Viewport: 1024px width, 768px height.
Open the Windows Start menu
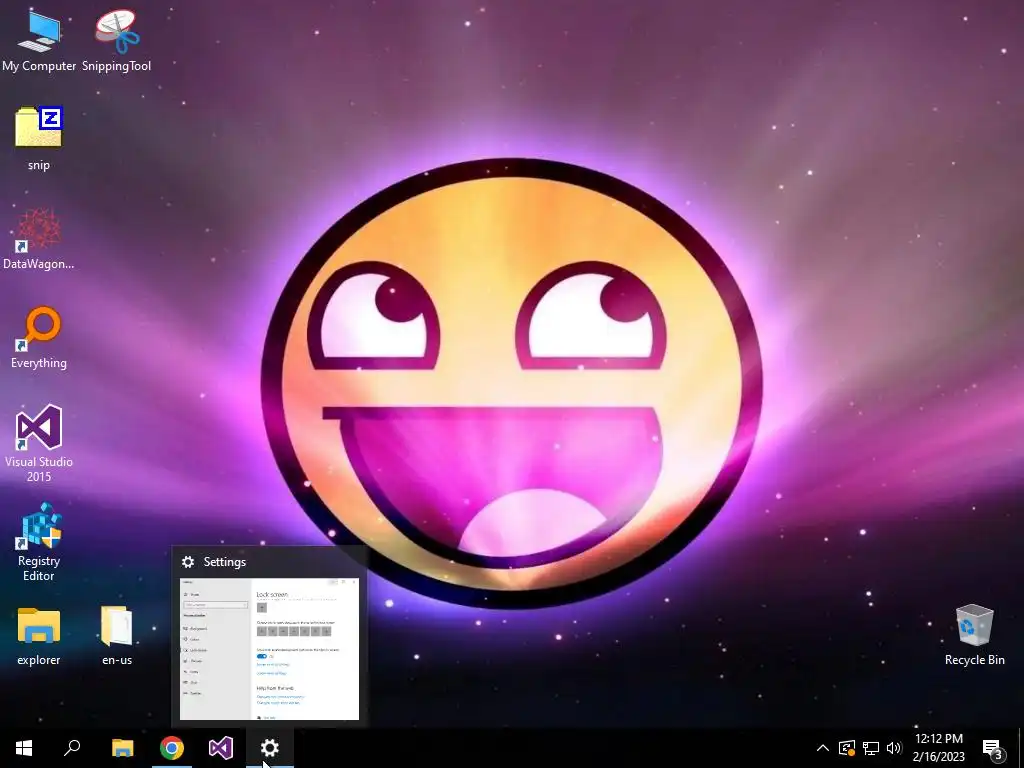click(24, 748)
